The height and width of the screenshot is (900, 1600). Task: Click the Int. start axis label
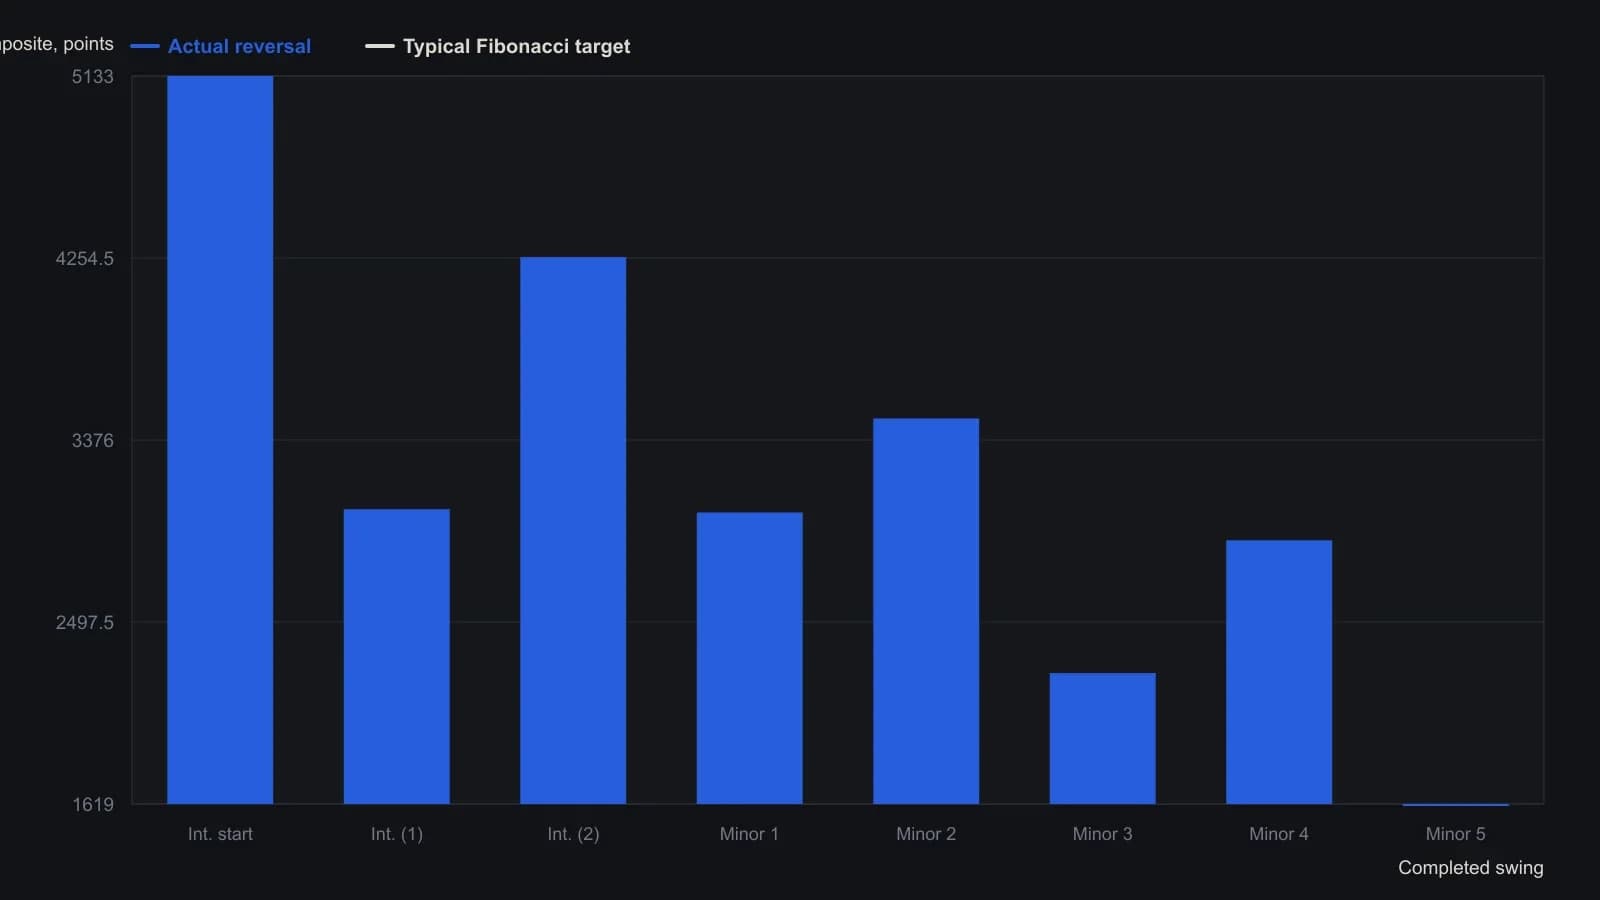click(220, 834)
